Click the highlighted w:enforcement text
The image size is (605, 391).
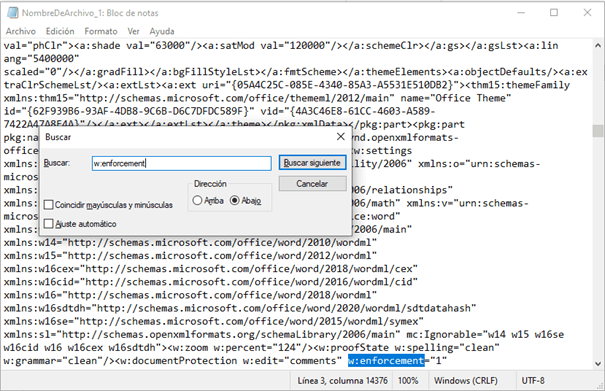coord(386,361)
